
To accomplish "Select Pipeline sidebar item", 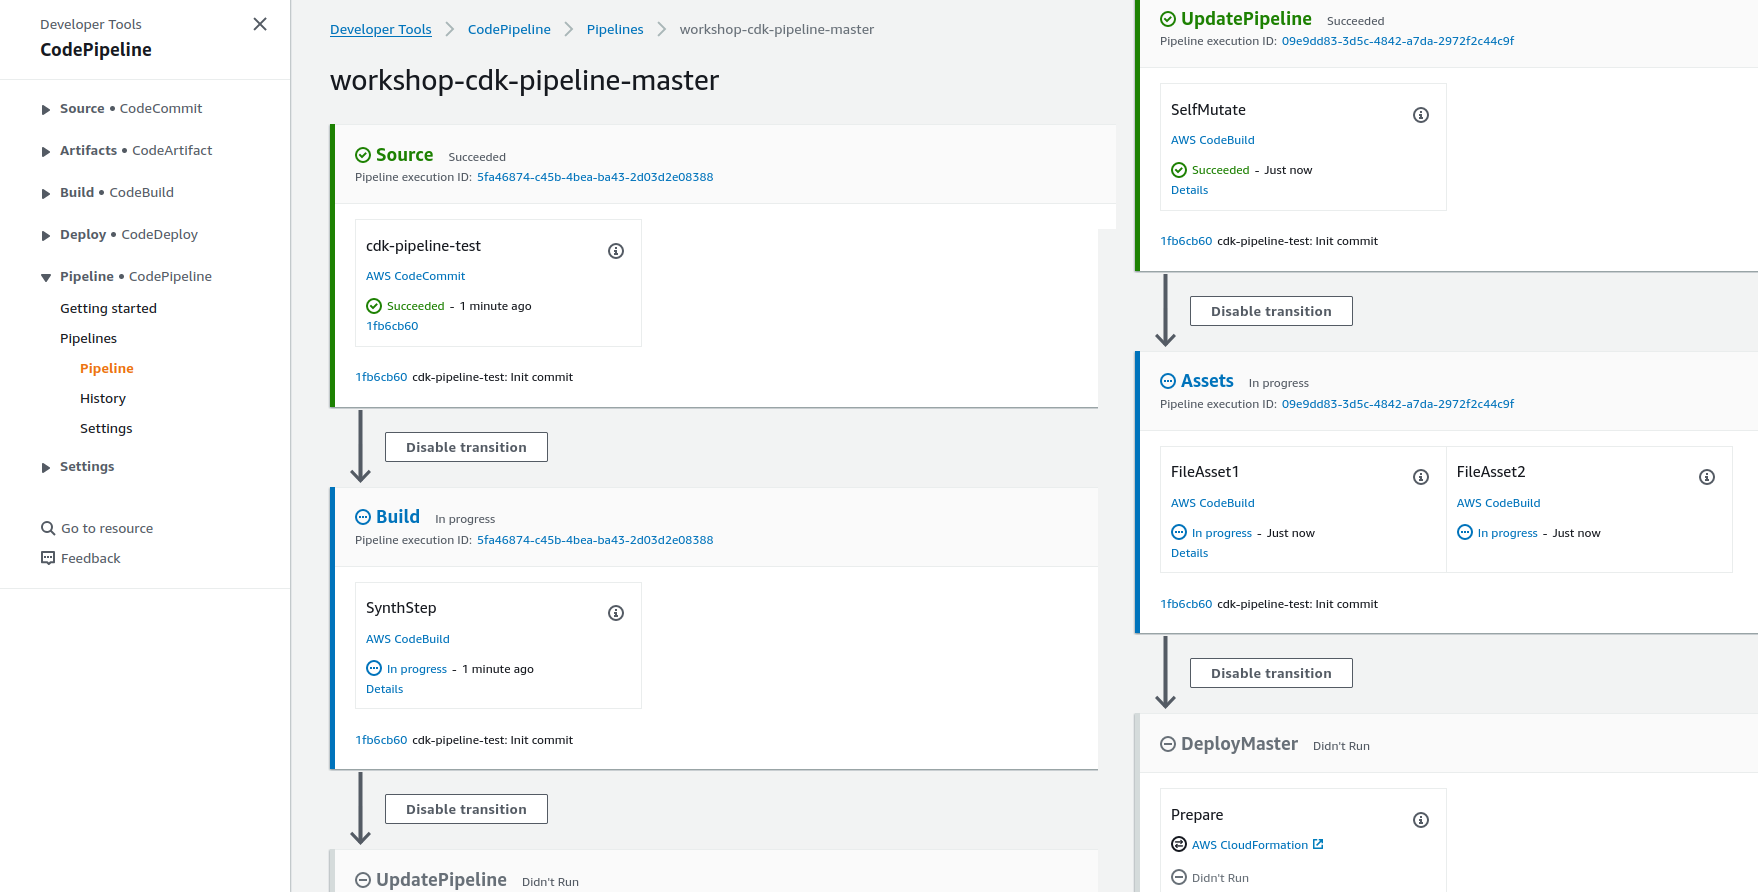I will (107, 369).
